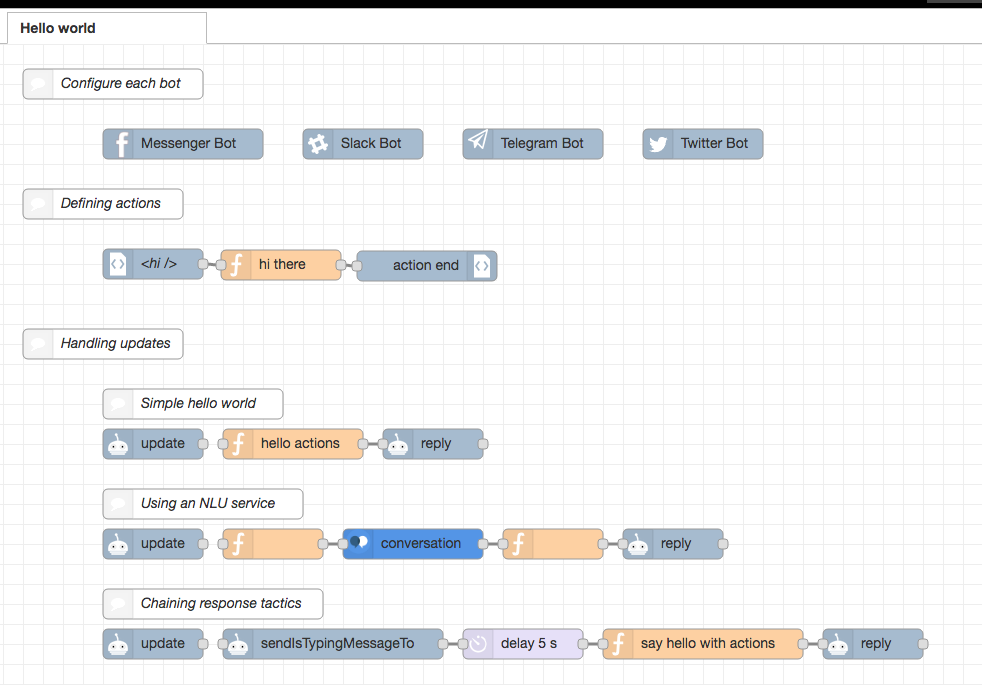
Task: Click bot icon on update node beside hello actions
Action: (118, 444)
